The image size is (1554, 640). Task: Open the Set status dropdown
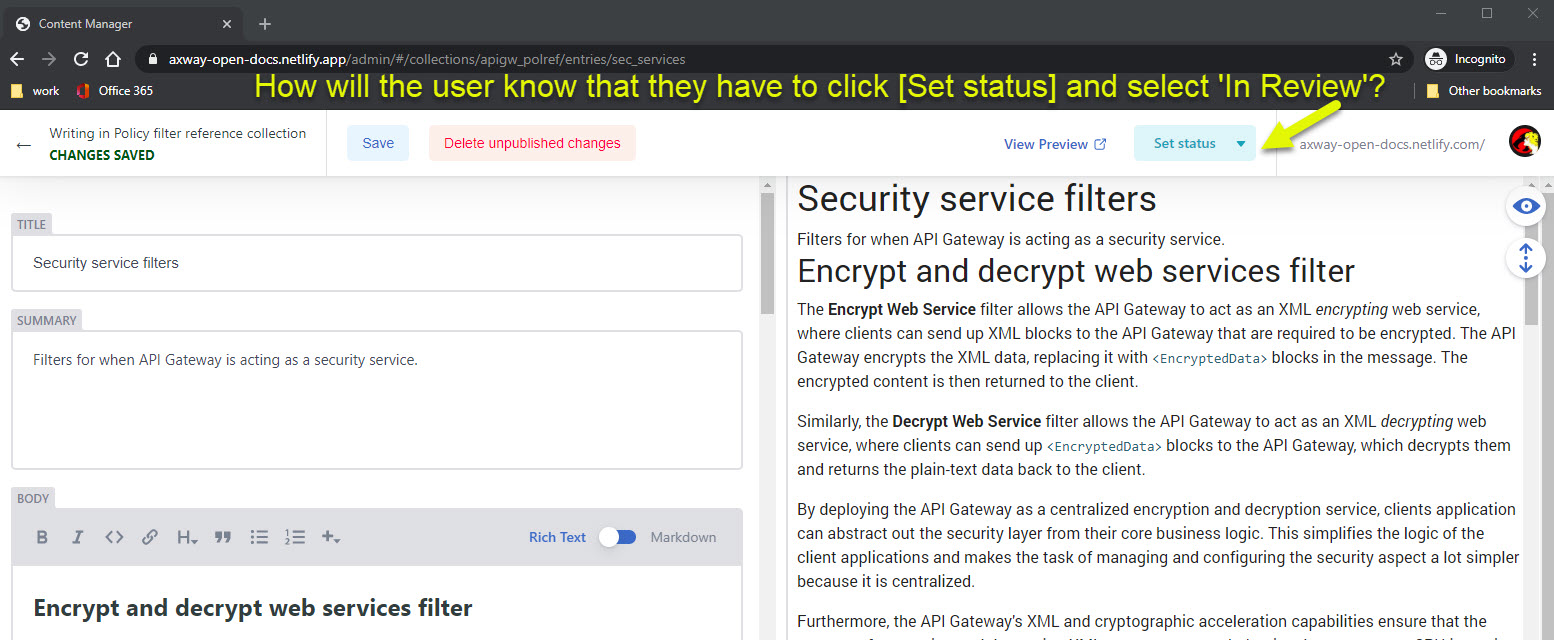[1194, 142]
